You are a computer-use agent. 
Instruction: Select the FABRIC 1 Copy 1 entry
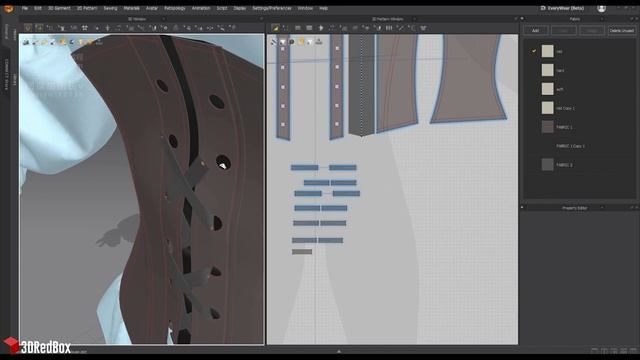point(570,146)
